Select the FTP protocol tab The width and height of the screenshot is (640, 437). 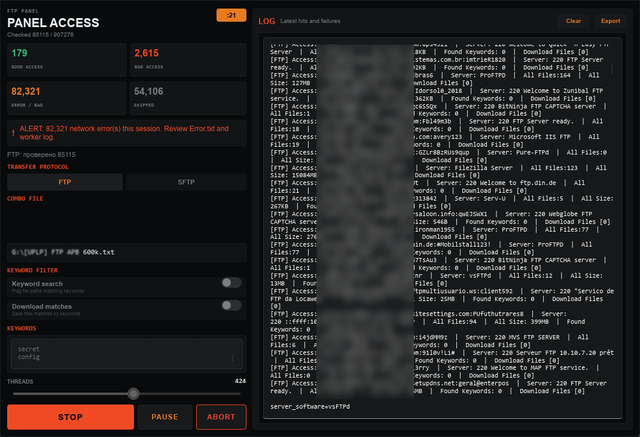[x=65, y=182]
